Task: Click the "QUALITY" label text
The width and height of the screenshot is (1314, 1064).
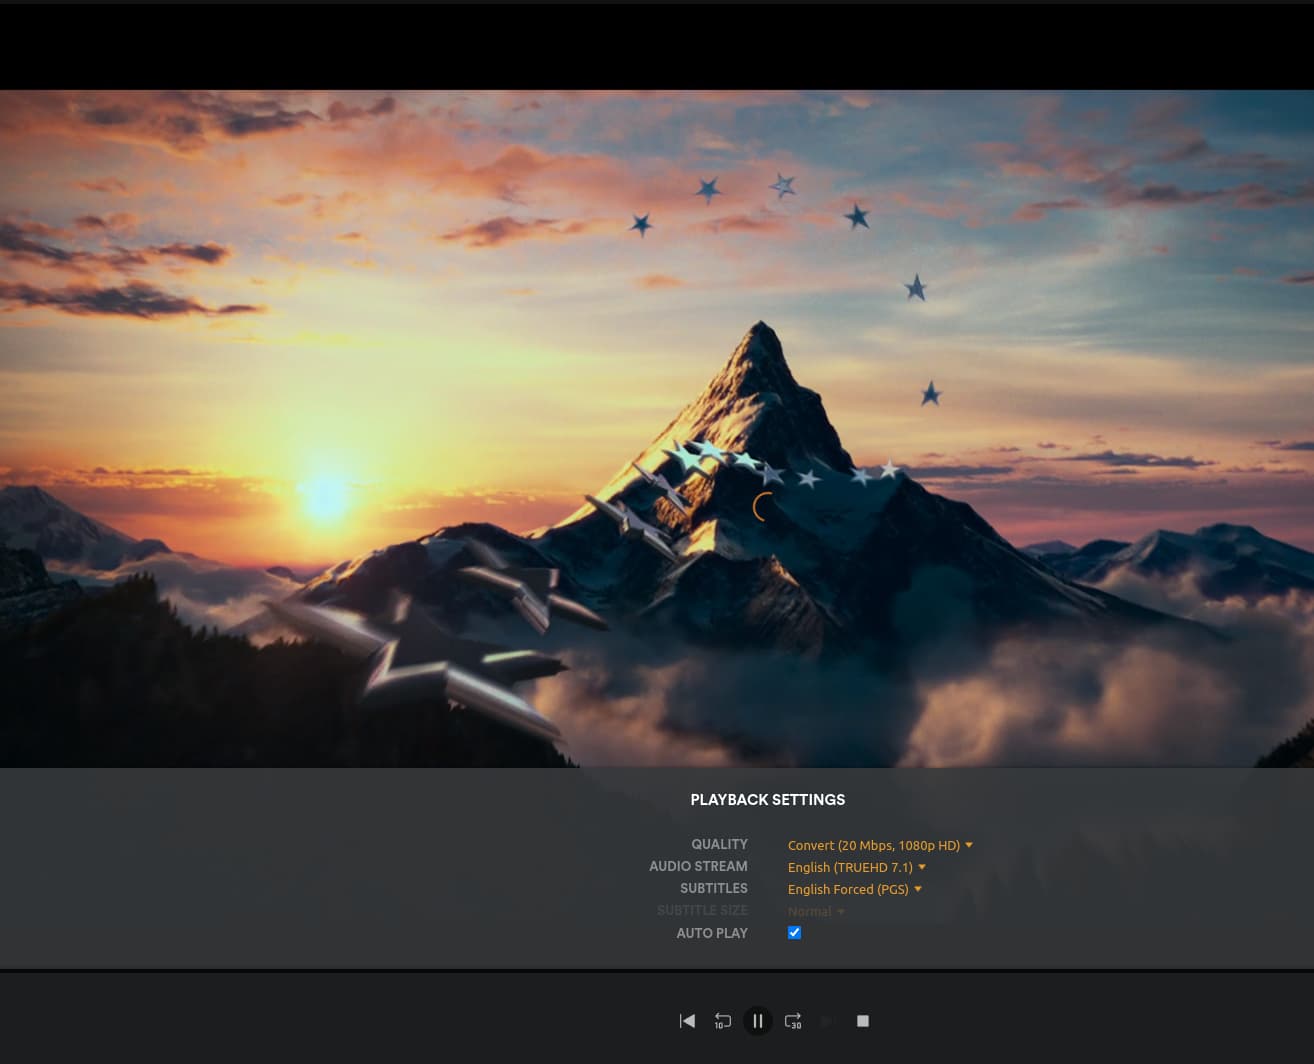Action: click(x=719, y=844)
